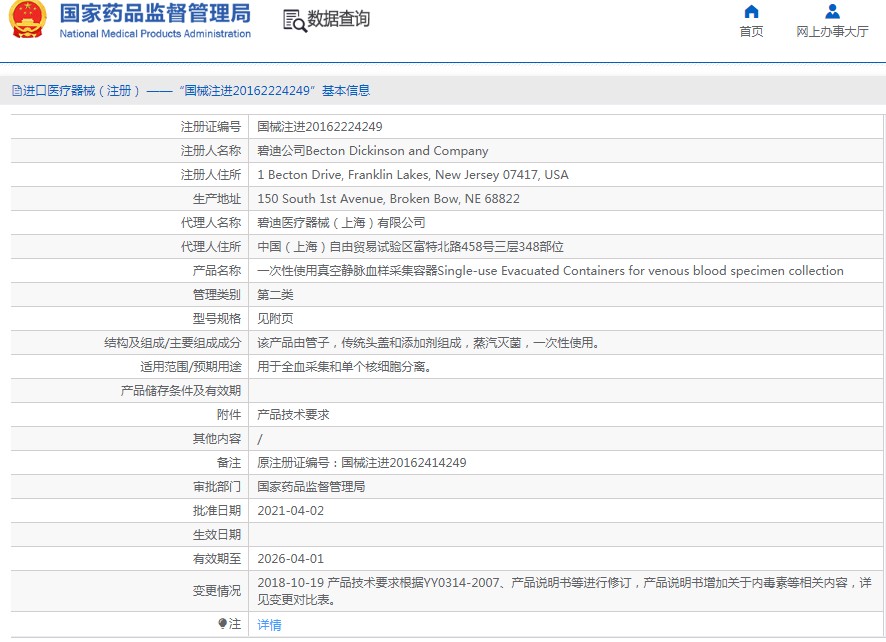Viewport: 886px width, 642px height.
Task: Click the 生产地址 label
Action: point(217,199)
